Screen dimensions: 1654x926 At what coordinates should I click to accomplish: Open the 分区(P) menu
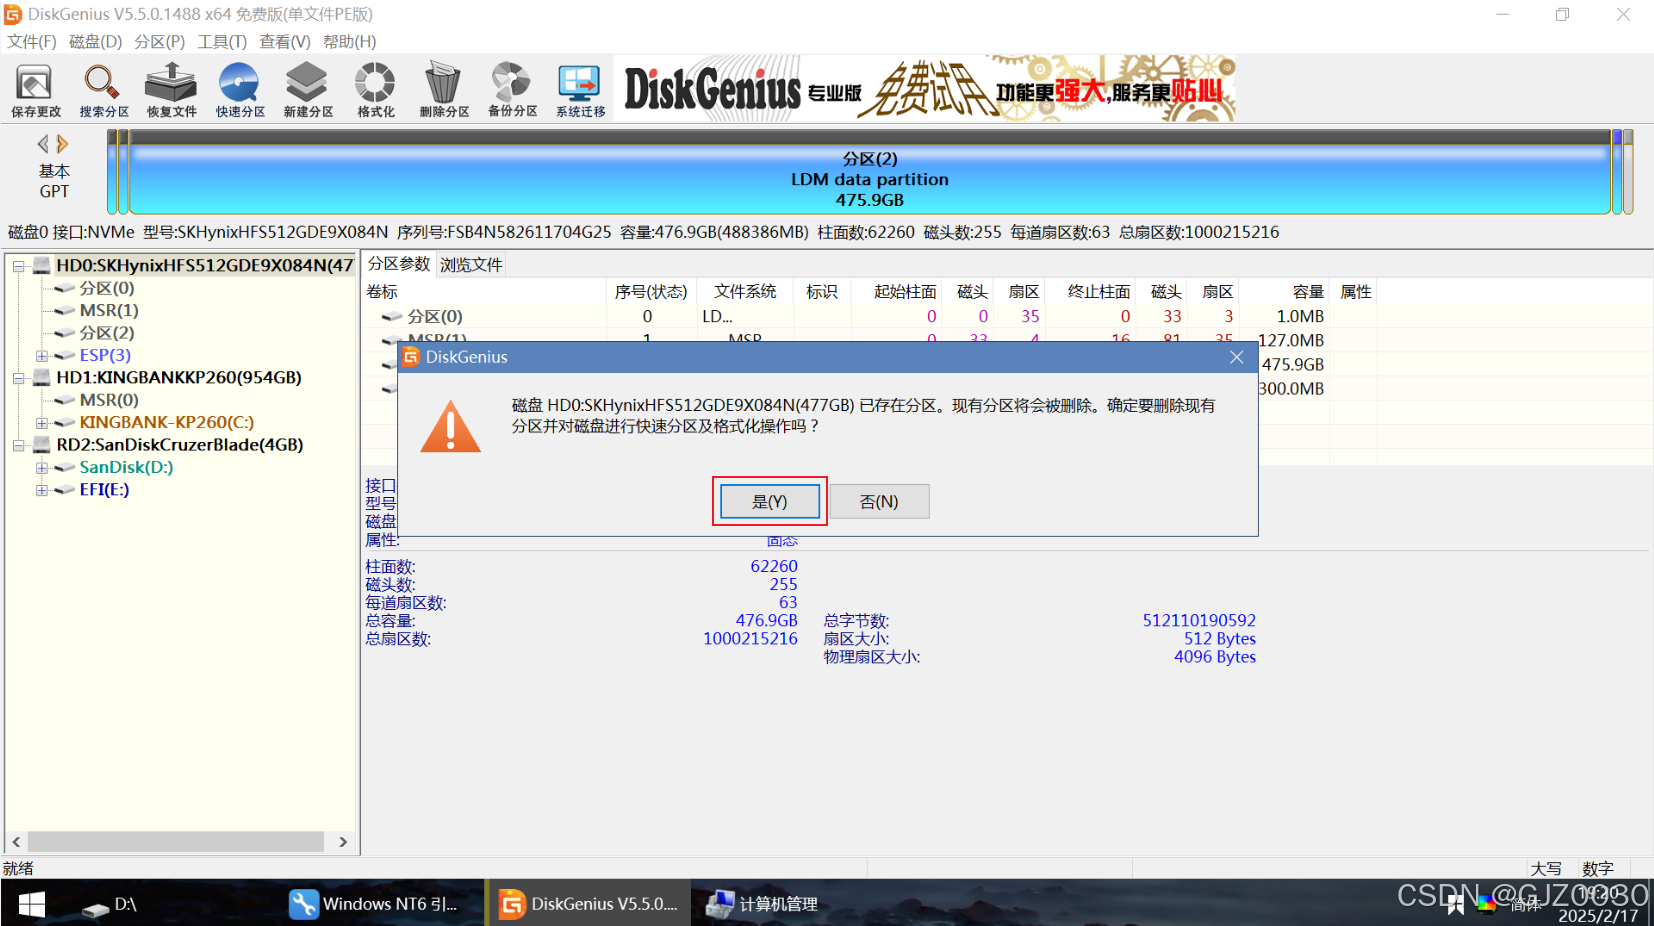click(160, 41)
